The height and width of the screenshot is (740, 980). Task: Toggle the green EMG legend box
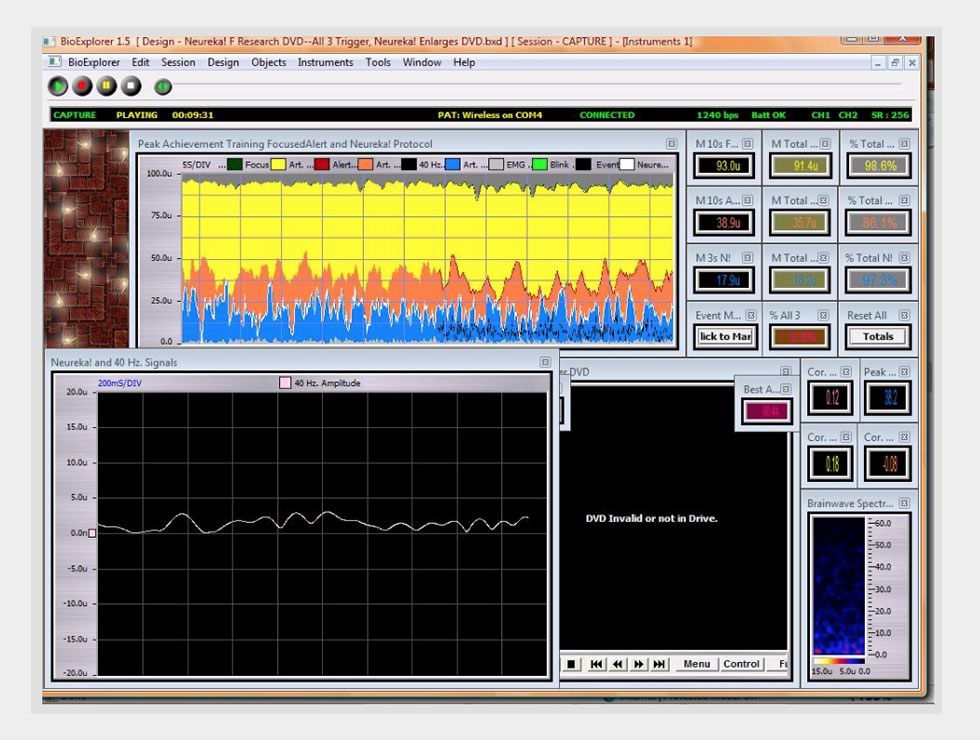pyautogui.click(x=540, y=164)
